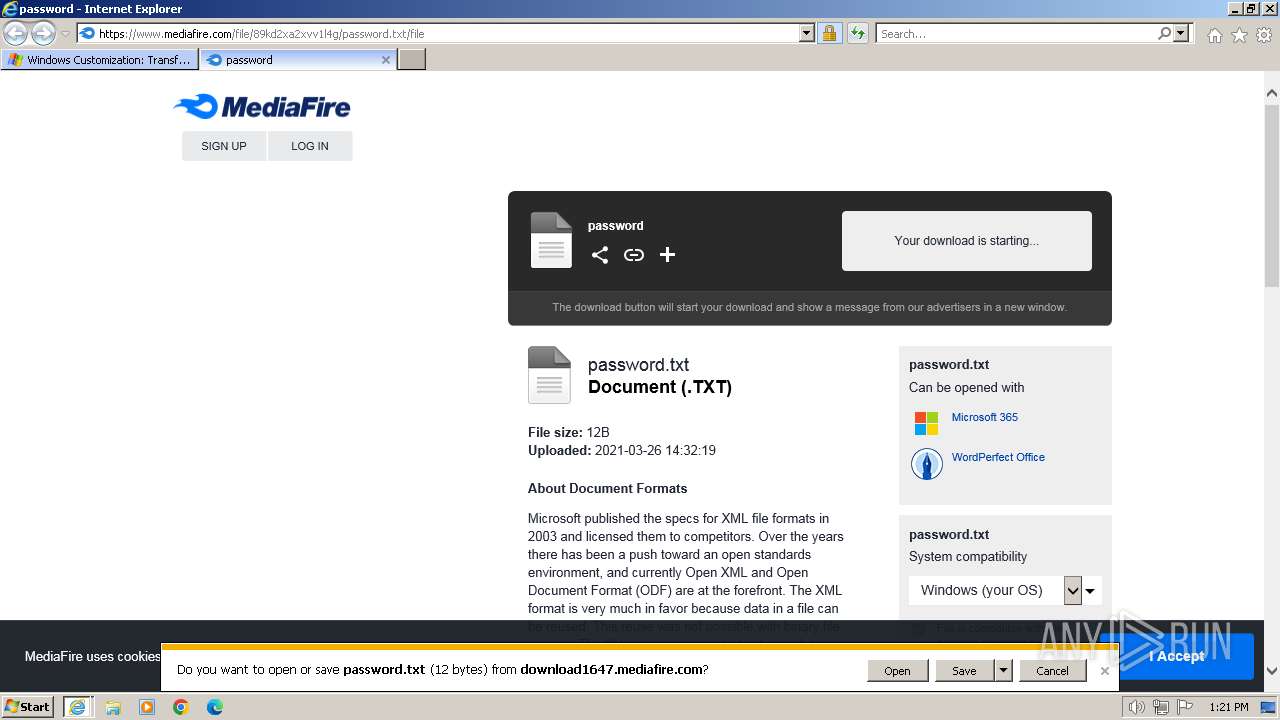Close the download notification bar
The height and width of the screenshot is (720, 1280).
(1105, 671)
